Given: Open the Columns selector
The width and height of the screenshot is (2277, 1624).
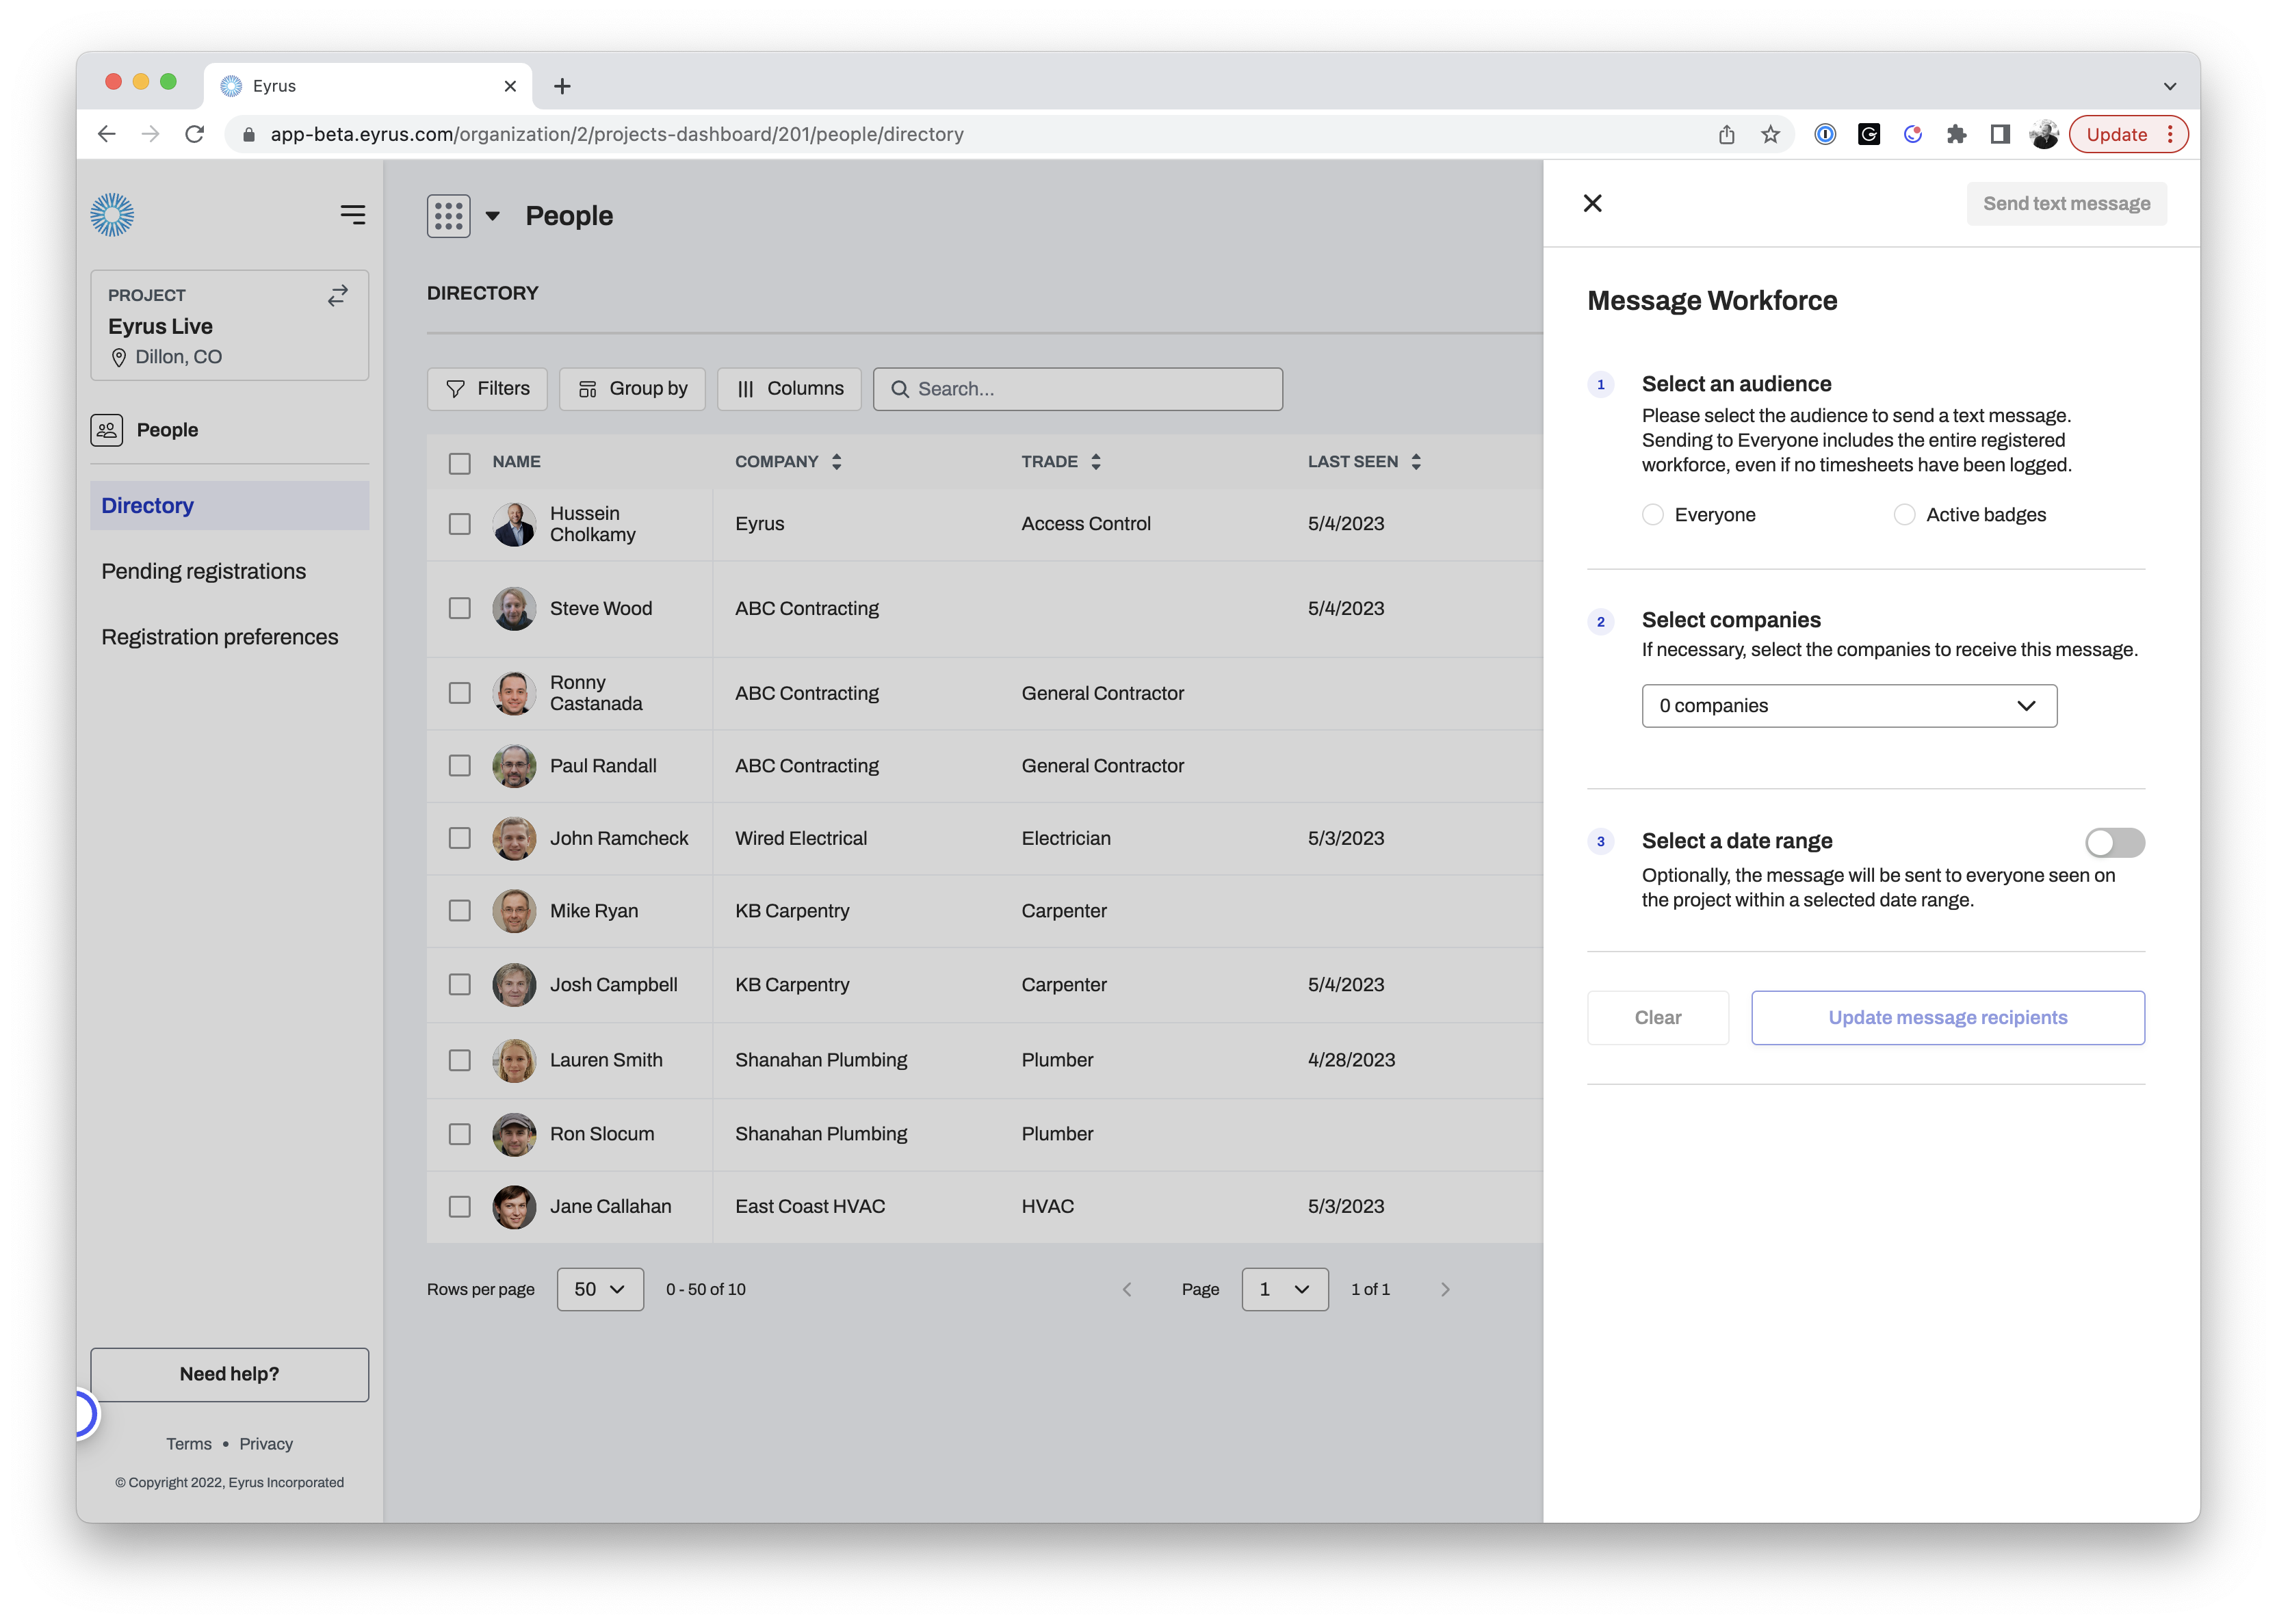Looking at the screenshot, I should pyautogui.click(x=788, y=389).
